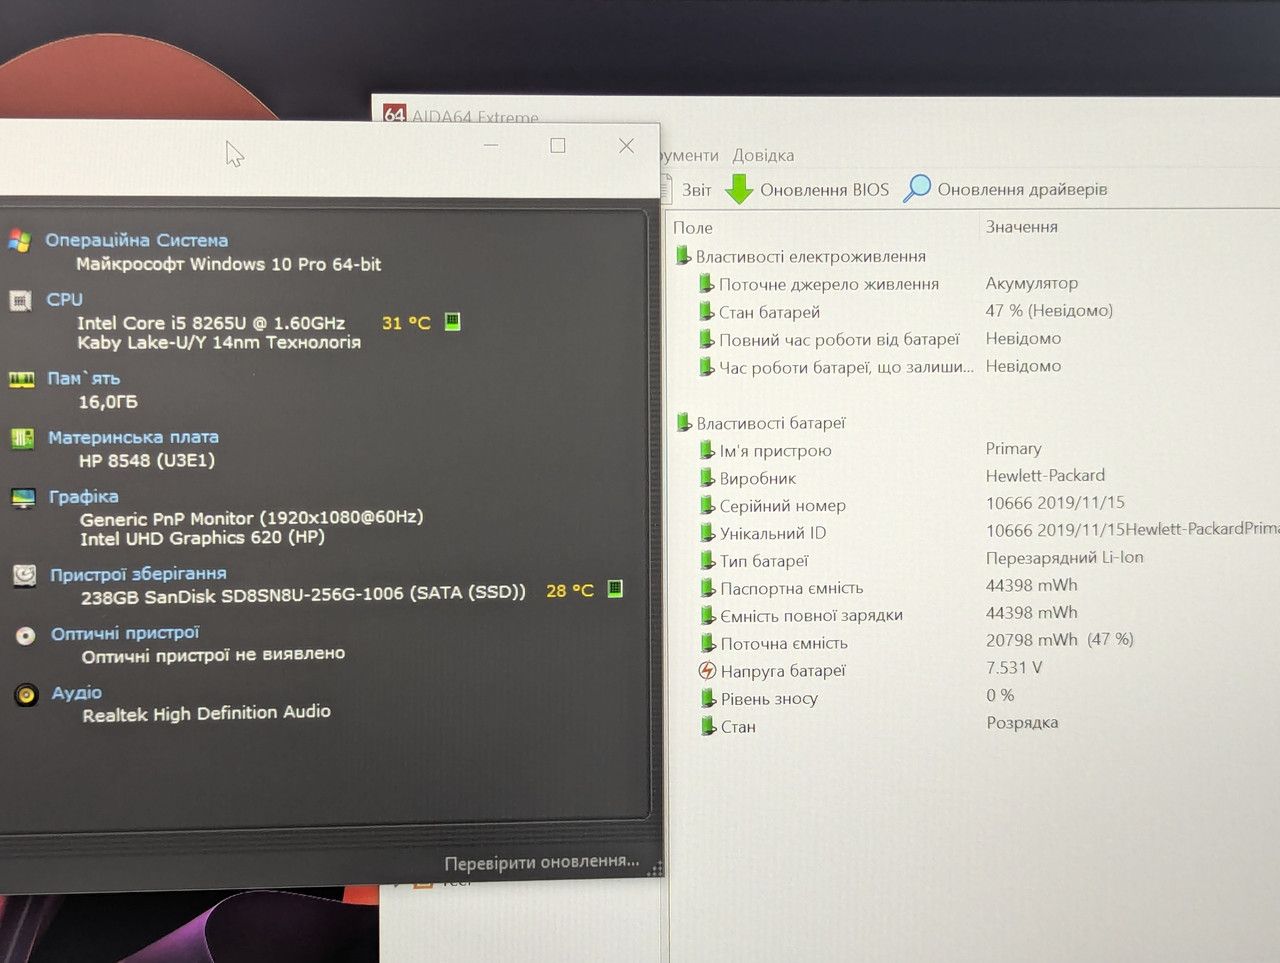The width and height of the screenshot is (1280, 963).
Task: Click the speaker icon beside Аудіо
Action: click(x=27, y=694)
